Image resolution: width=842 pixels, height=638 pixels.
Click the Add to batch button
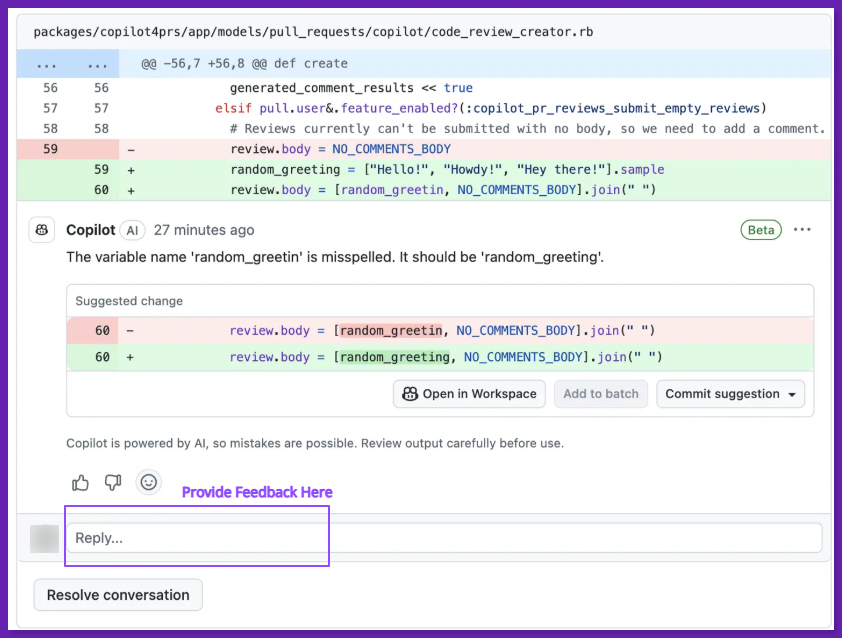tap(600, 394)
